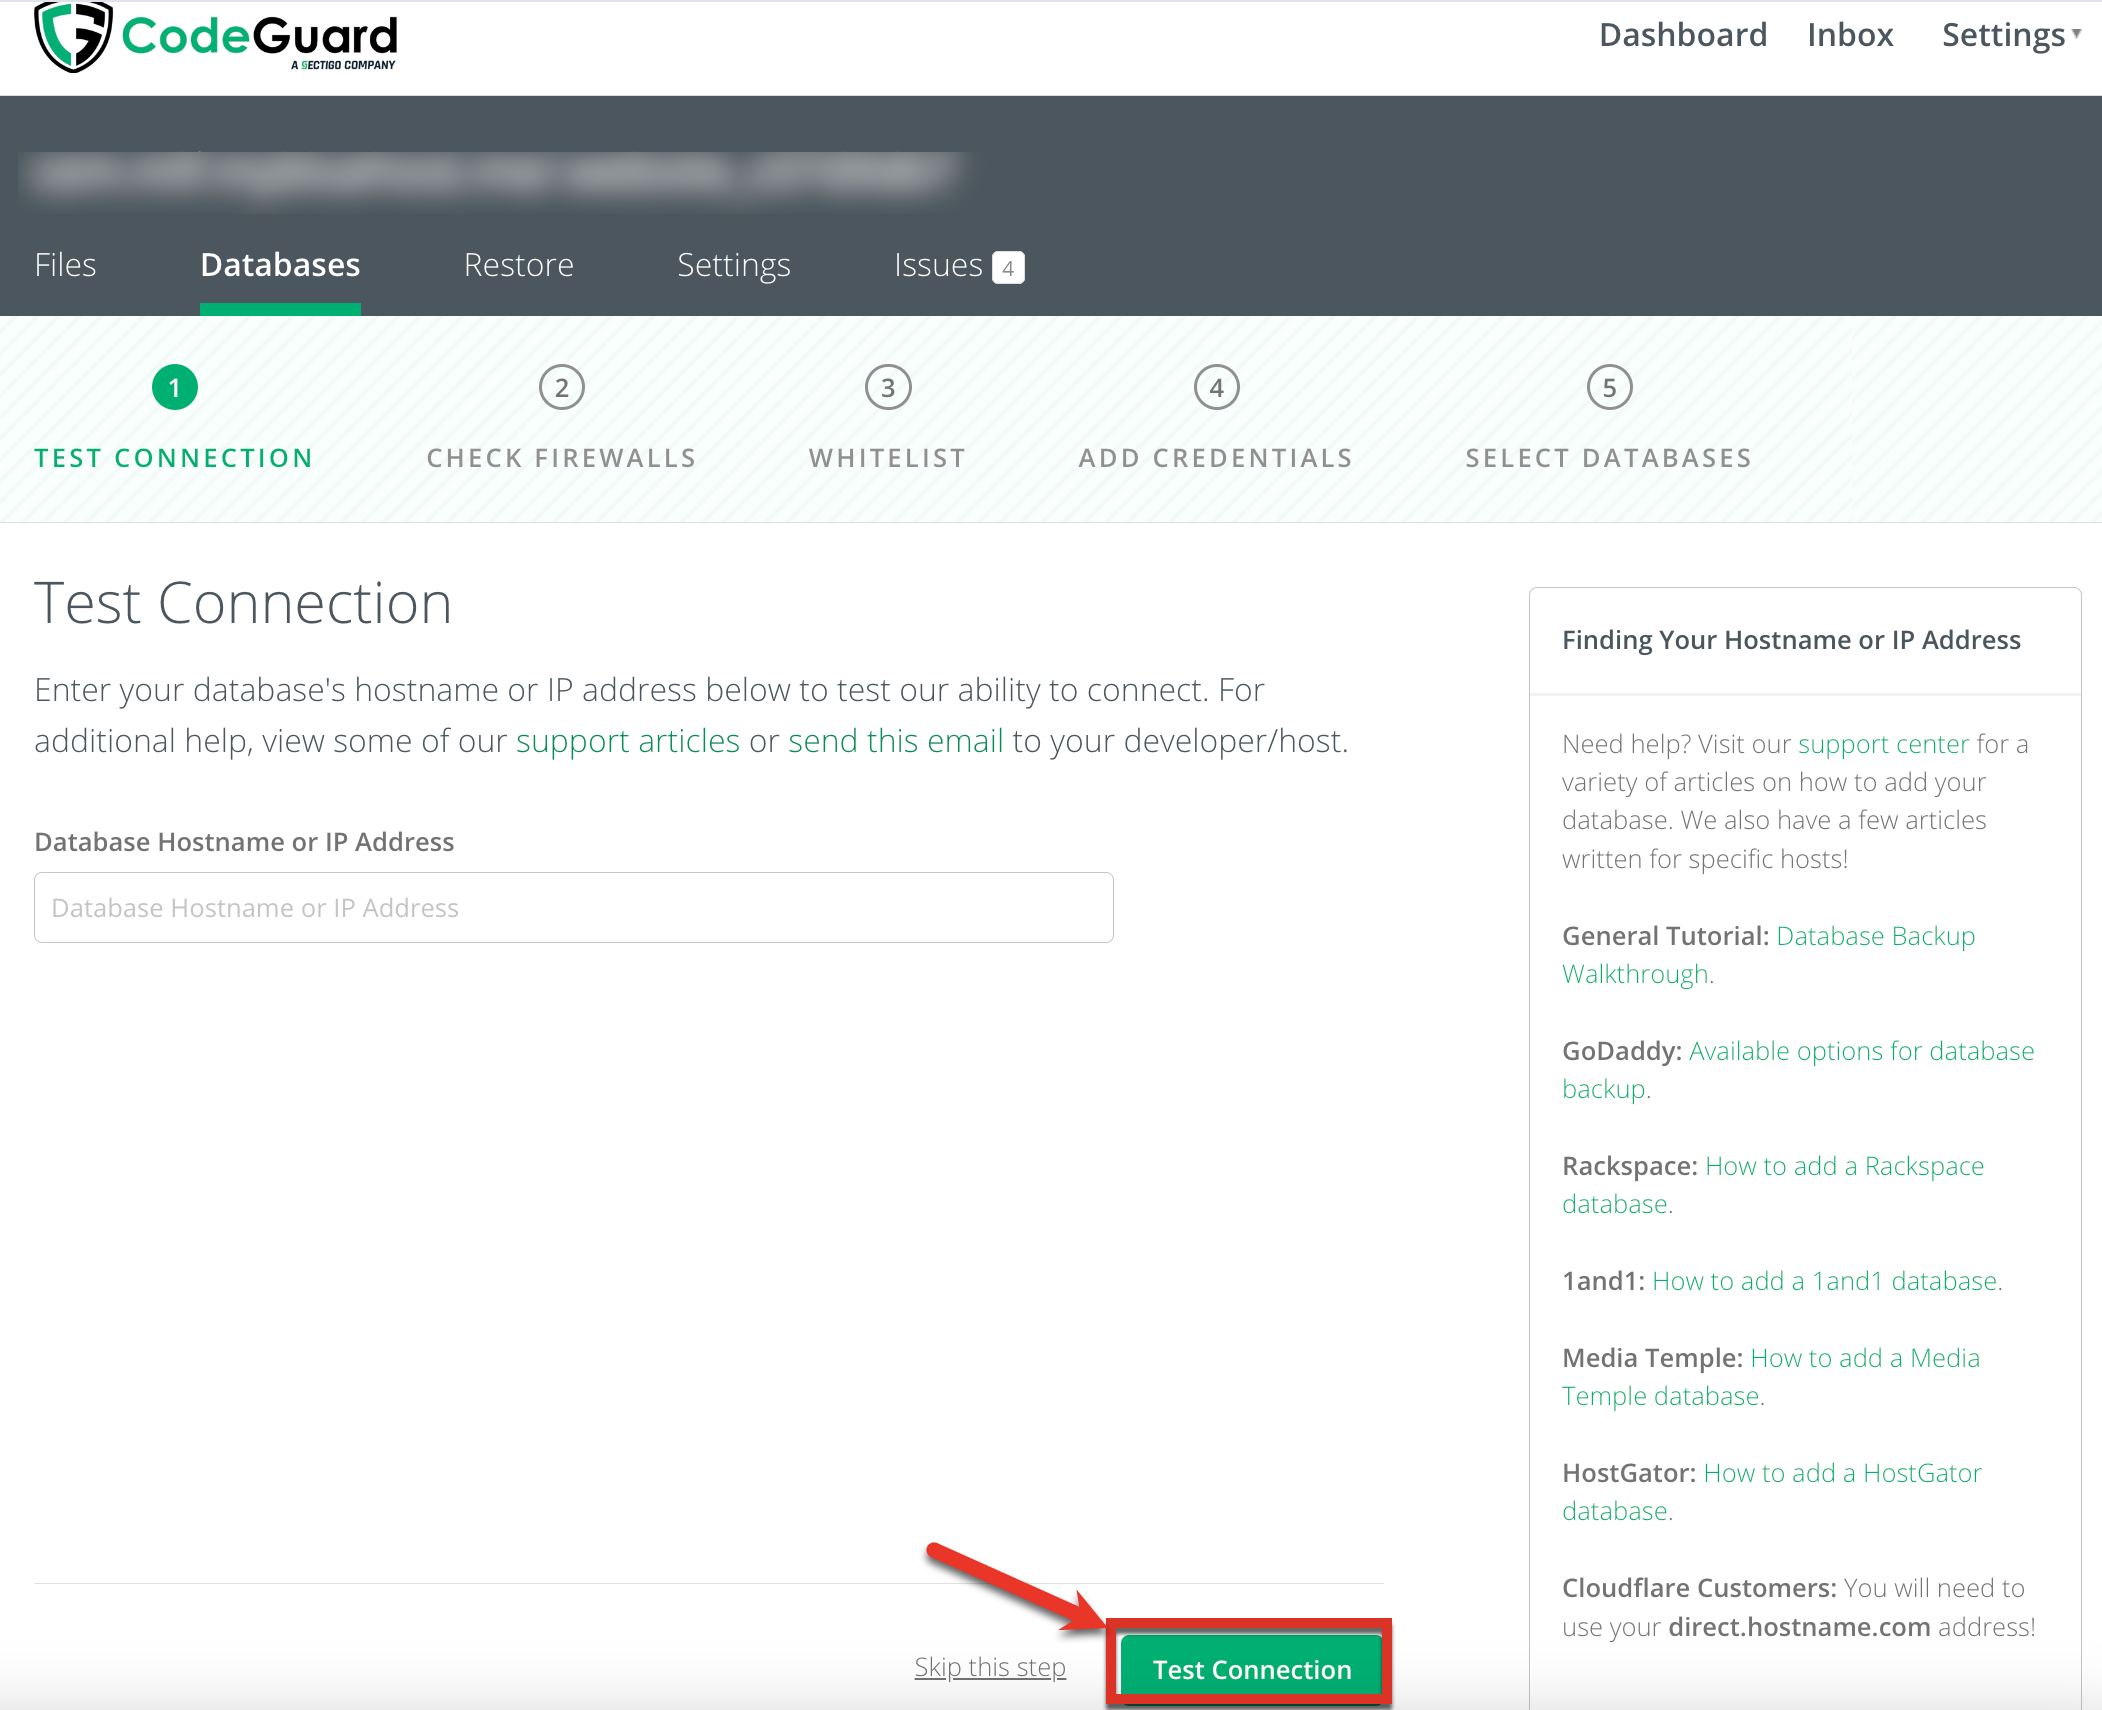
Task: Click the send this email link
Action: (895, 741)
